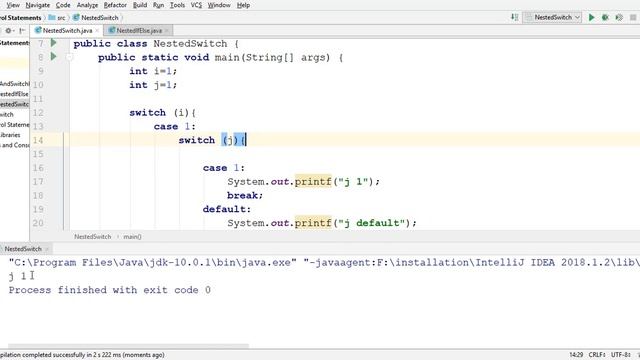Start debugging with the bug icon

(x=605, y=17)
